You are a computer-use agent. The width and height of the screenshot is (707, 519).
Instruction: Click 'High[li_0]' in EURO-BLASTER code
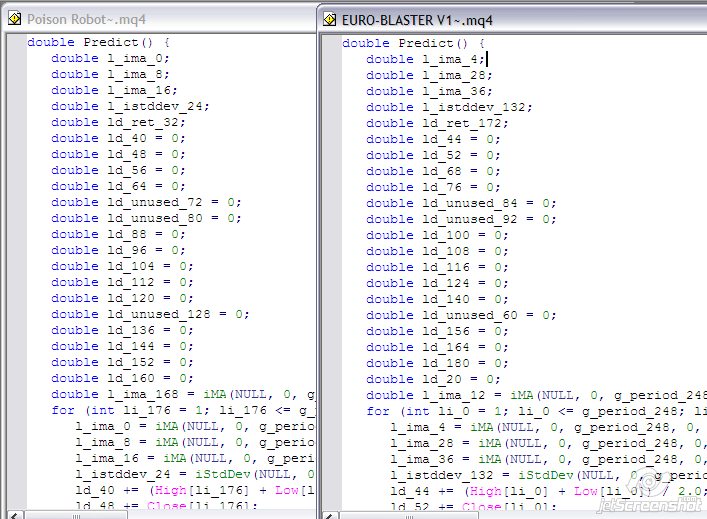coord(509,491)
